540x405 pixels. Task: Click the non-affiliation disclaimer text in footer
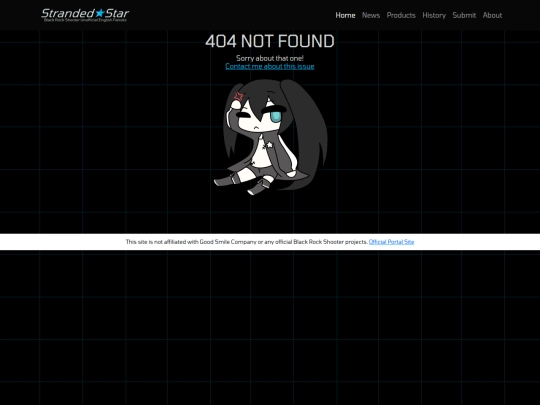(247, 242)
